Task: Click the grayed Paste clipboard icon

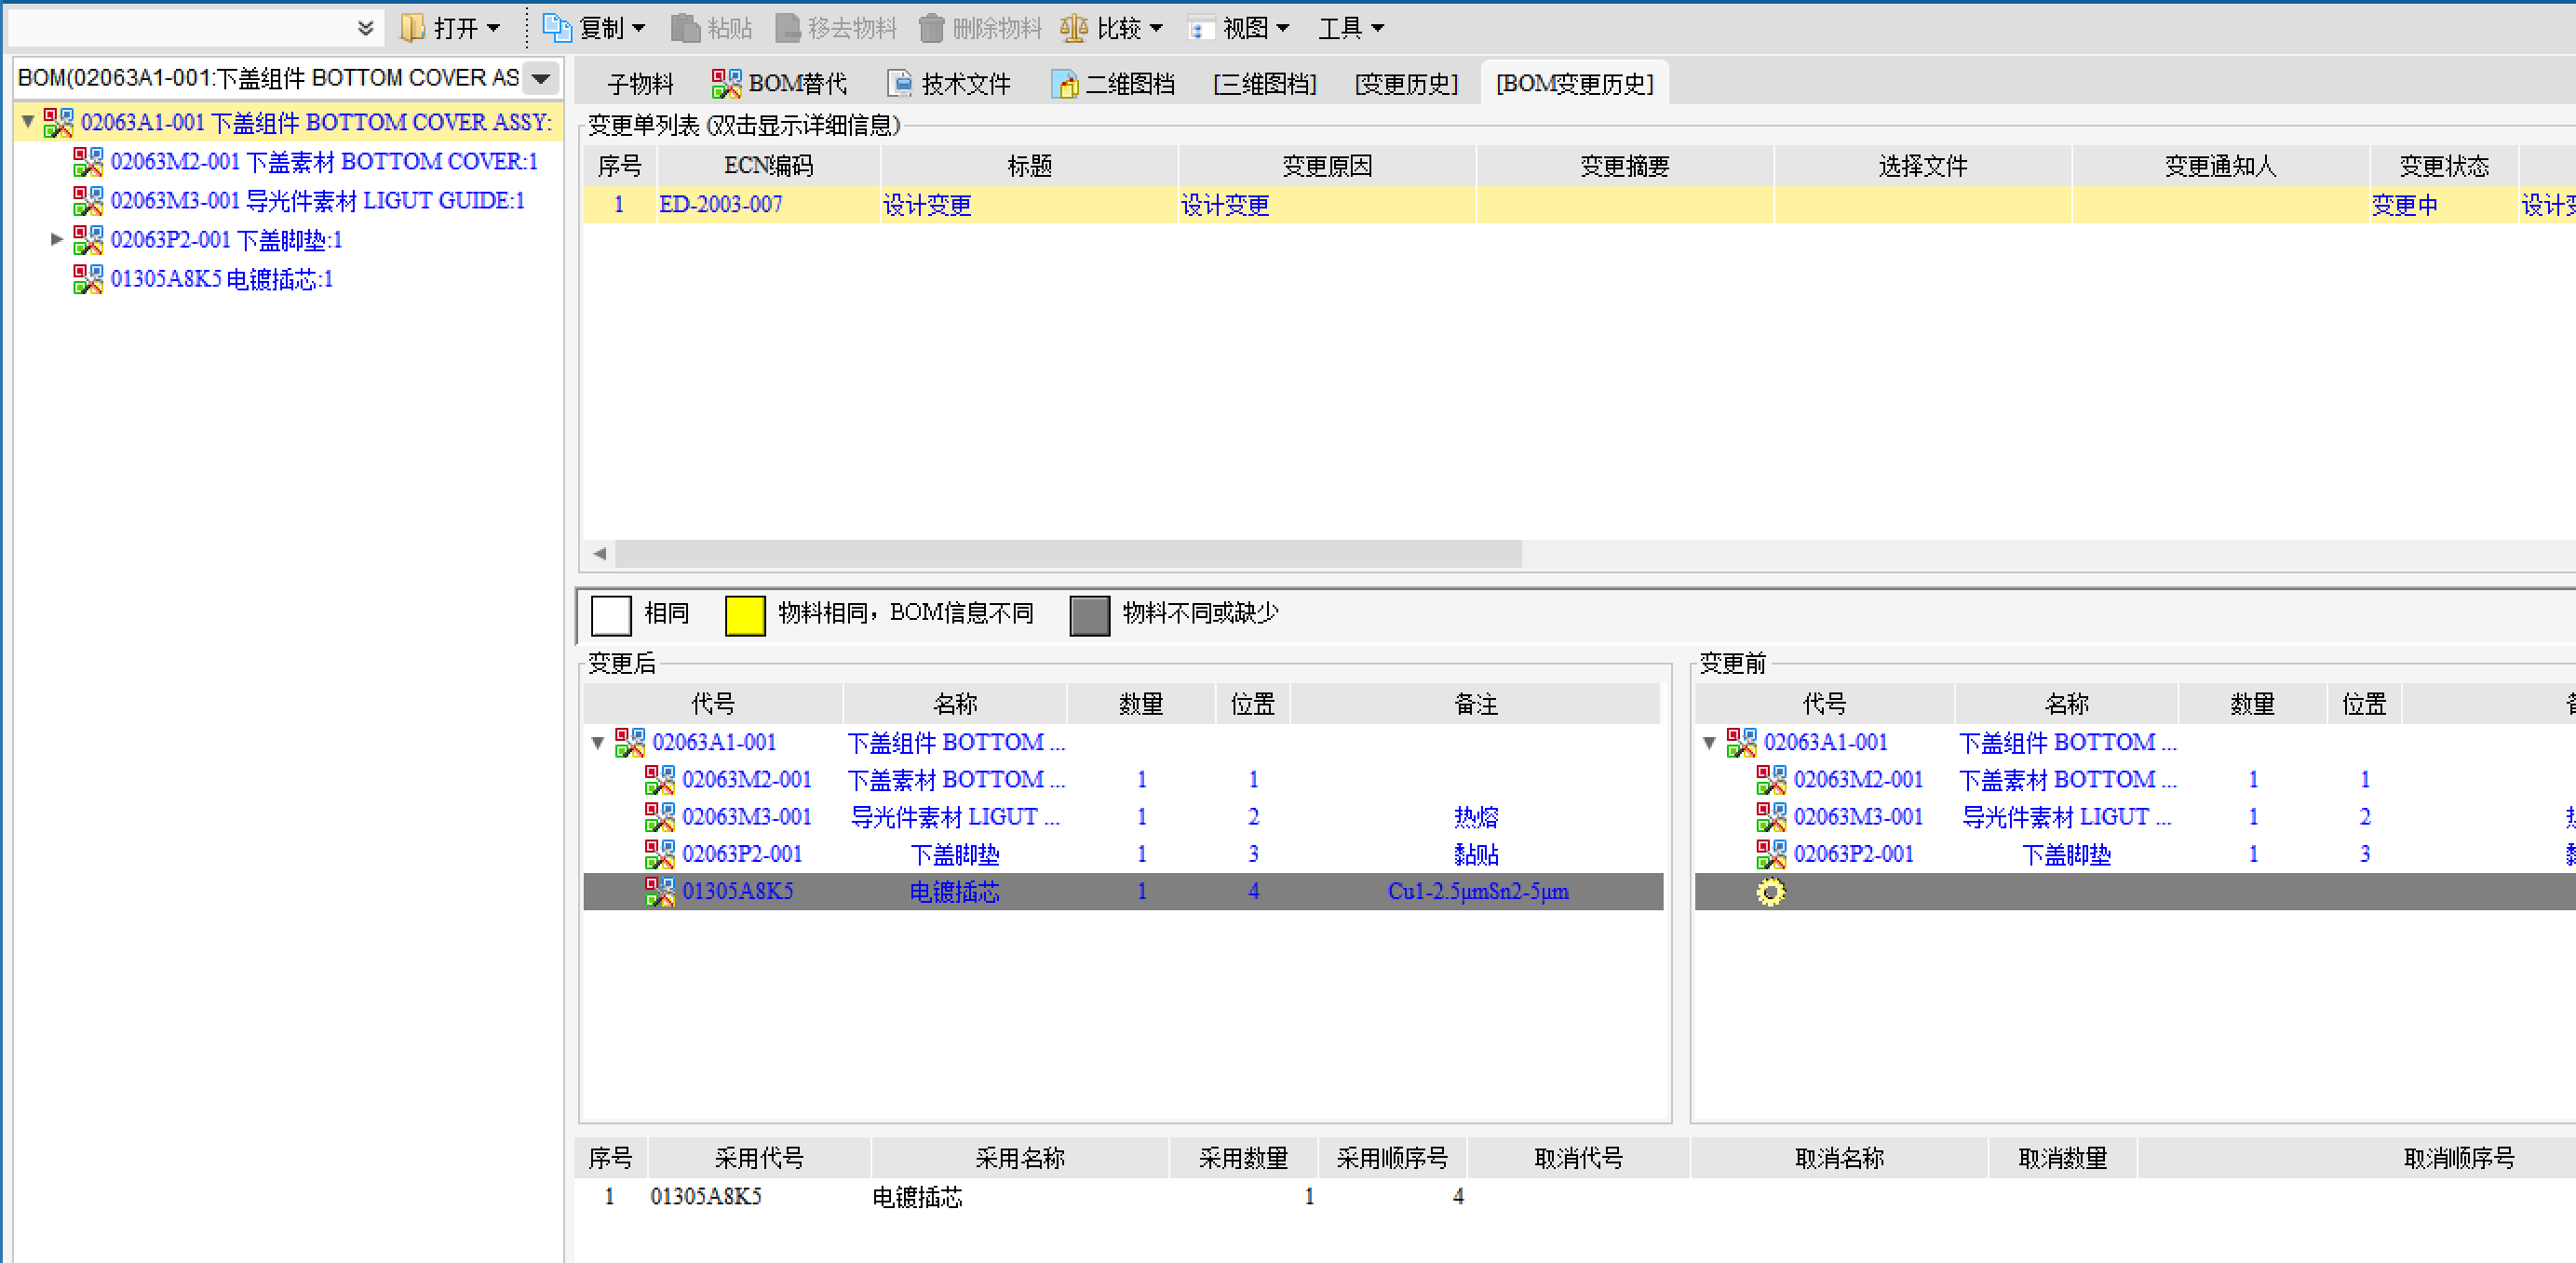Action: click(685, 28)
